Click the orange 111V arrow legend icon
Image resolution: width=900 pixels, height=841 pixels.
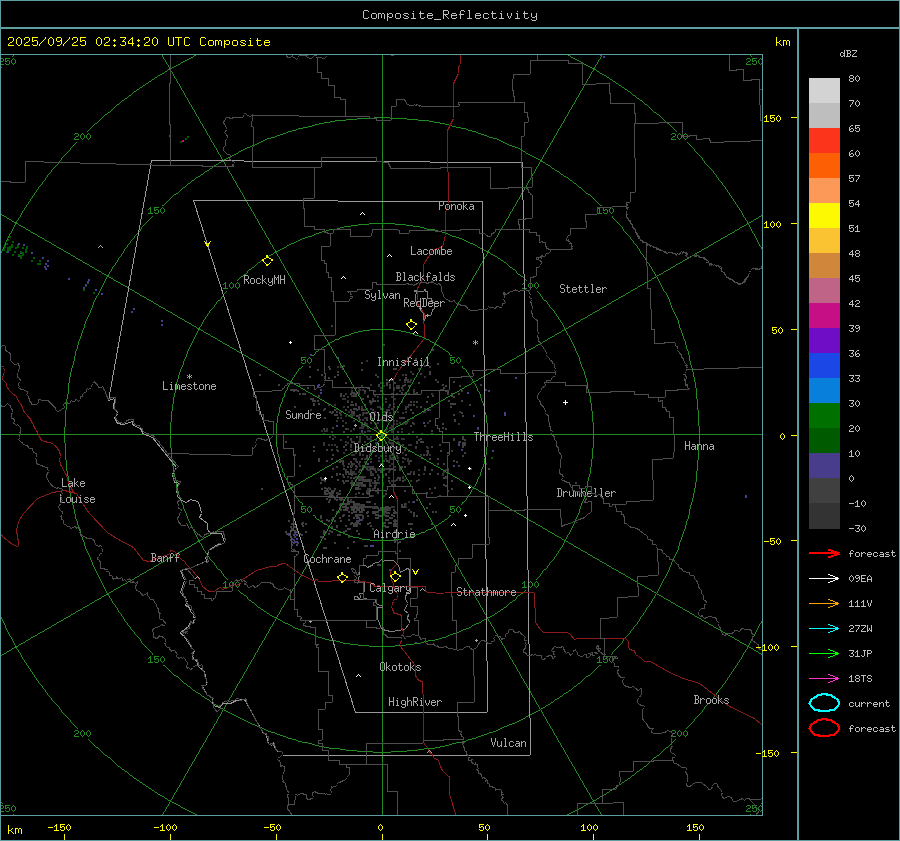824,603
